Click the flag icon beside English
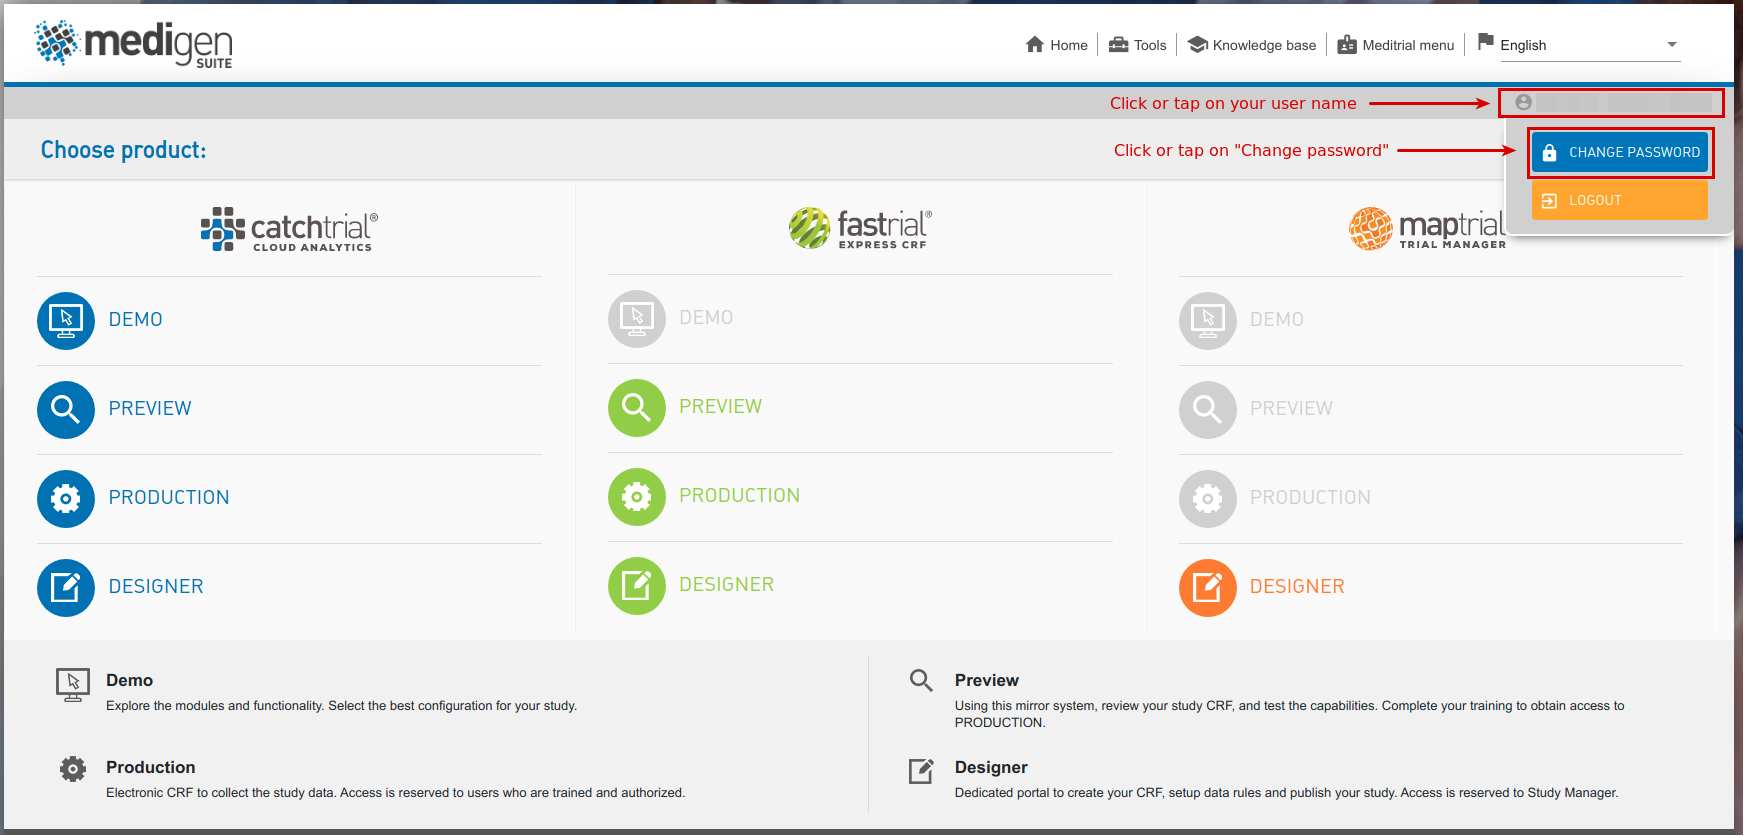The width and height of the screenshot is (1744, 836). 1486,42
